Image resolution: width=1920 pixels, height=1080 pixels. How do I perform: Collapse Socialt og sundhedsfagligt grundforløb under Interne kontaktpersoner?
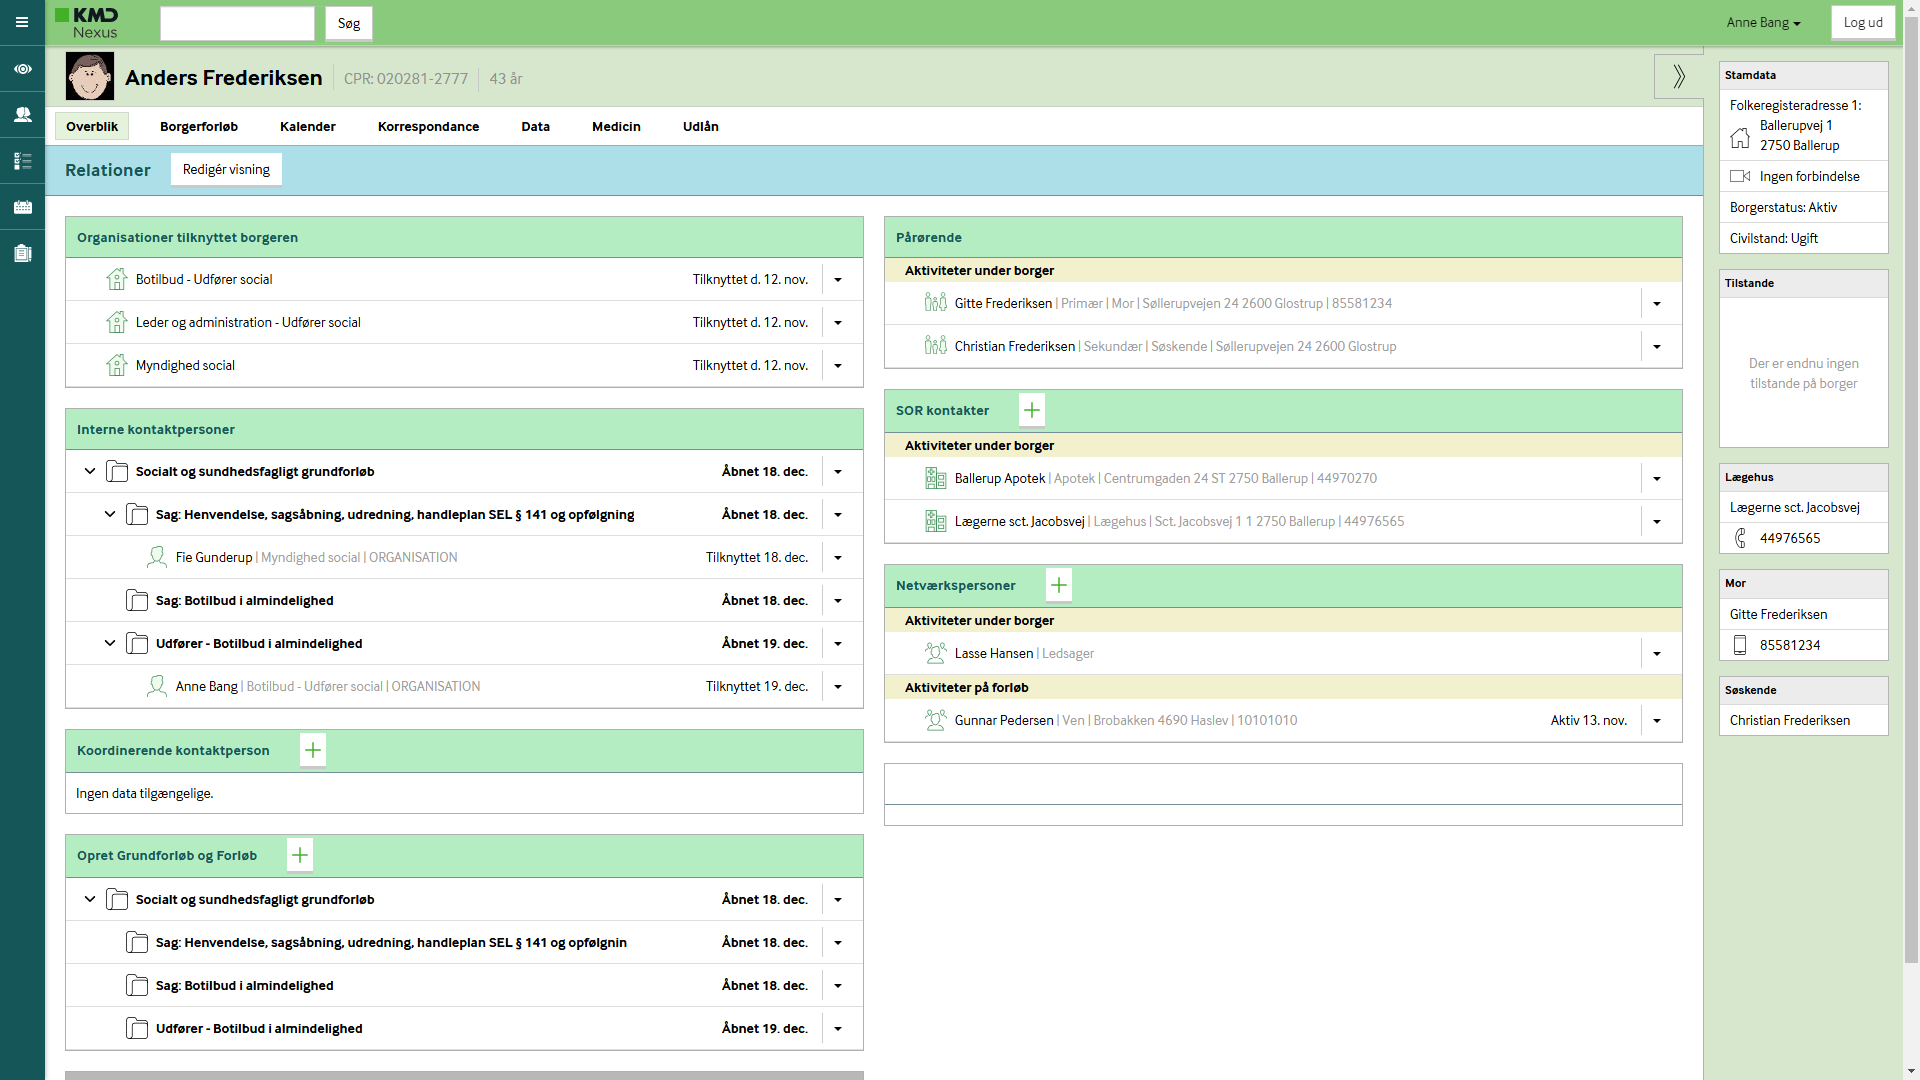90,471
